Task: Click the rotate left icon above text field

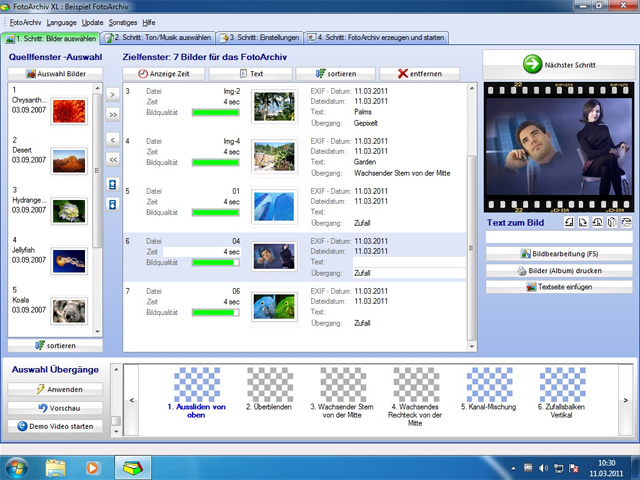Action: click(569, 221)
